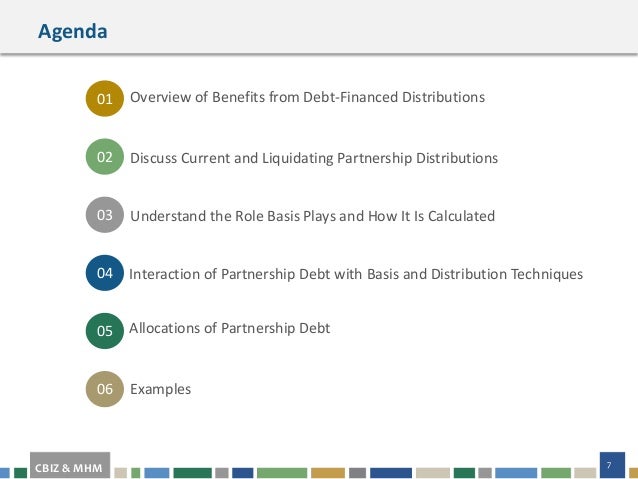638x479 pixels.
Task: Select the Examples agenda item
Action: coord(160,389)
